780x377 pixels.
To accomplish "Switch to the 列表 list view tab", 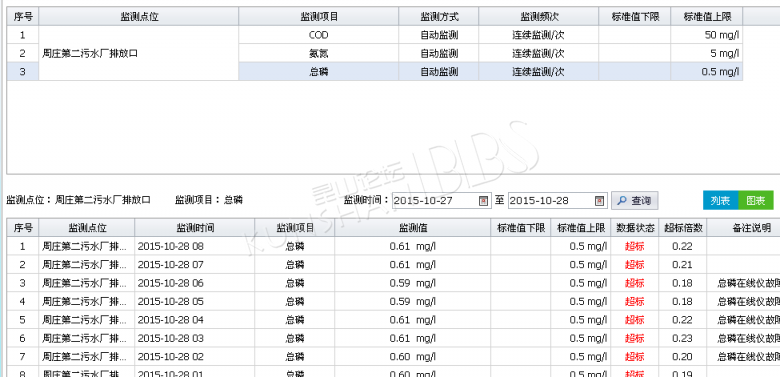I will 720,200.
